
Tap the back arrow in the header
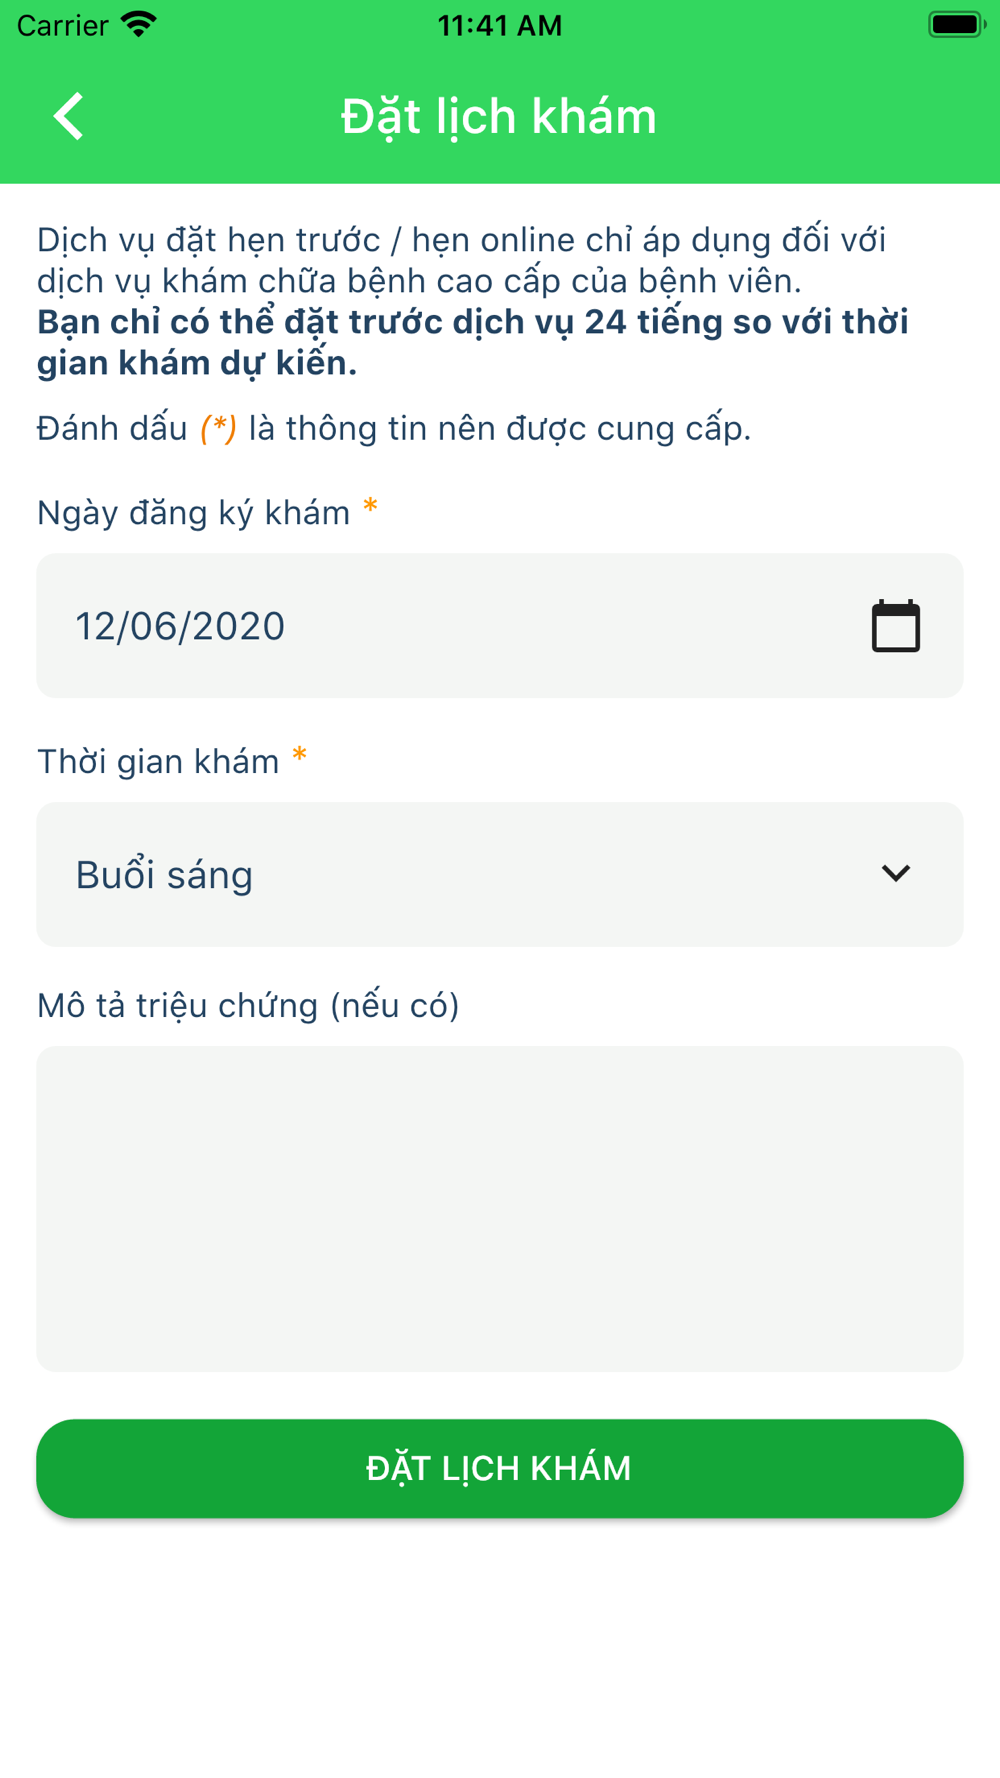tap(68, 116)
